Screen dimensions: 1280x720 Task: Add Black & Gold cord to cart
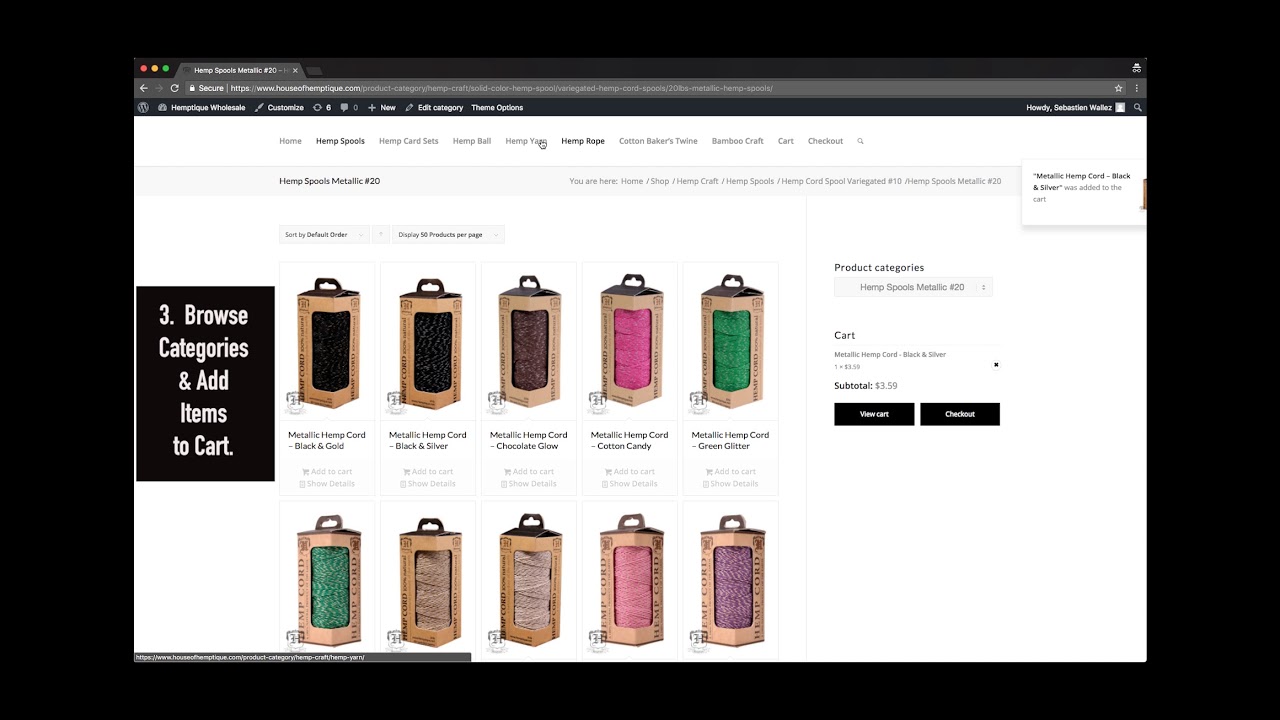327,472
